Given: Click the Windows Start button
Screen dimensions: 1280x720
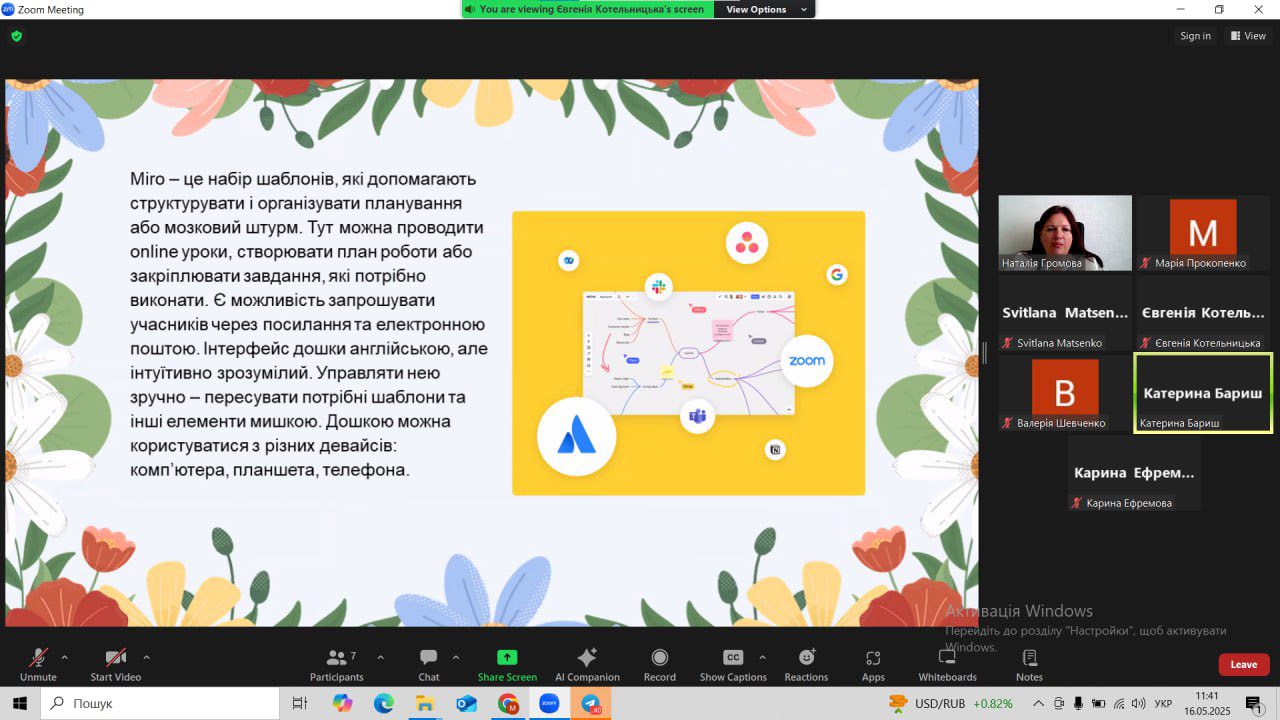Looking at the screenshot, I should click(19, 703).
